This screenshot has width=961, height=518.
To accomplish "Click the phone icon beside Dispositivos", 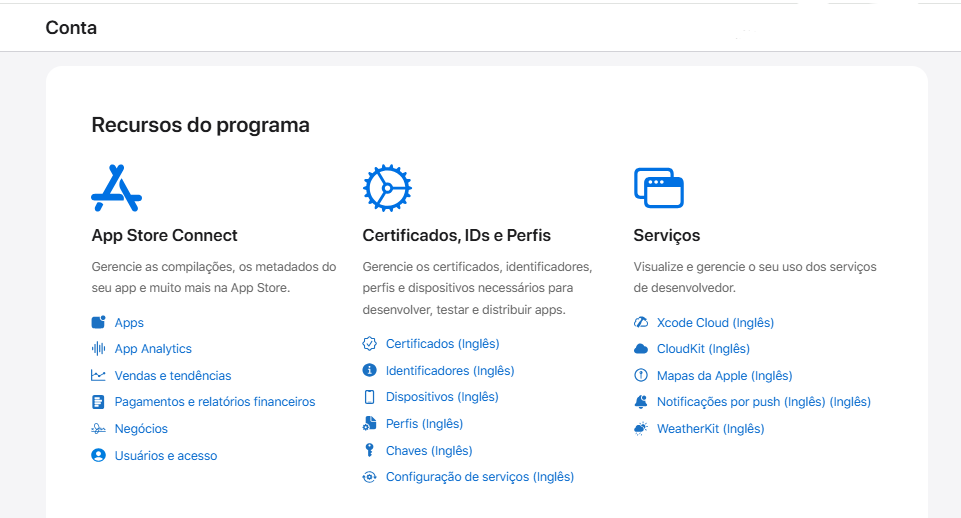I will (369, 397).
